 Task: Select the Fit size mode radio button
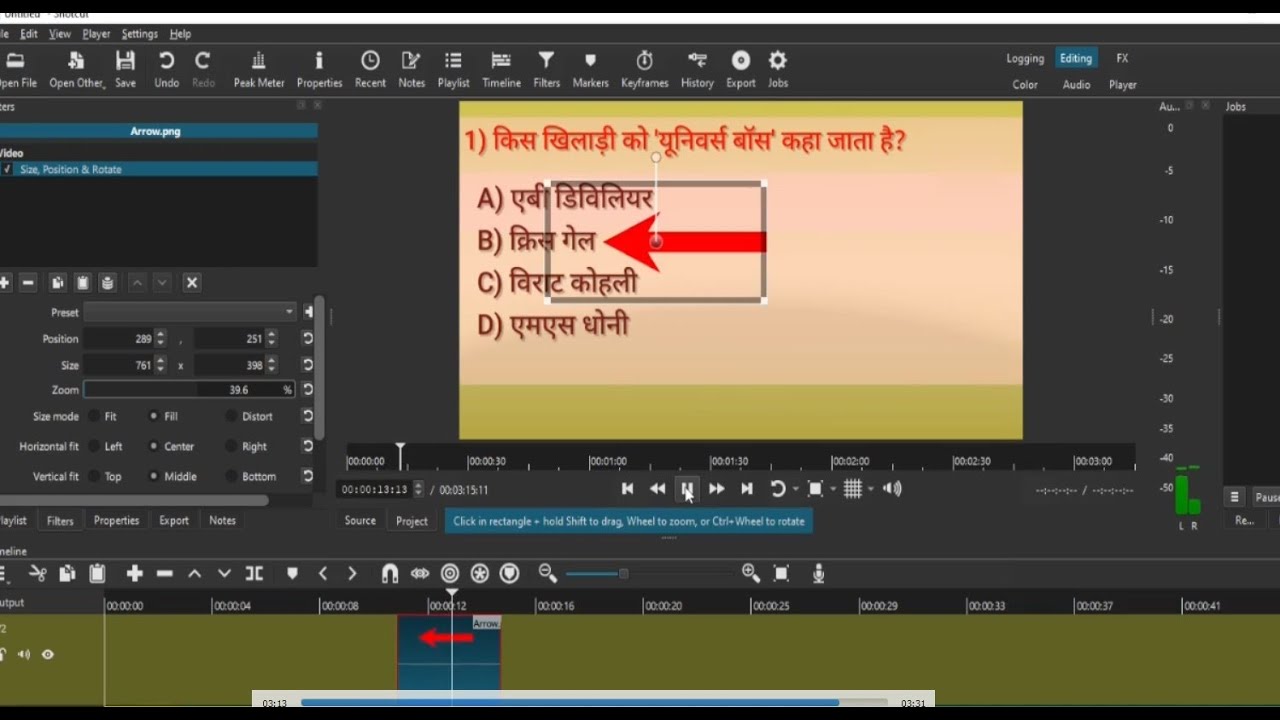click(94, 416)
